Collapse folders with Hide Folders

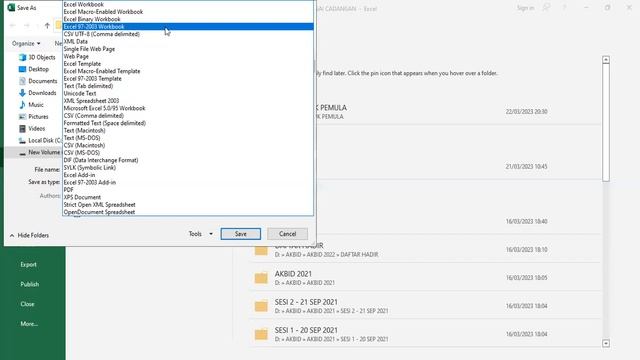pos(29,236)
